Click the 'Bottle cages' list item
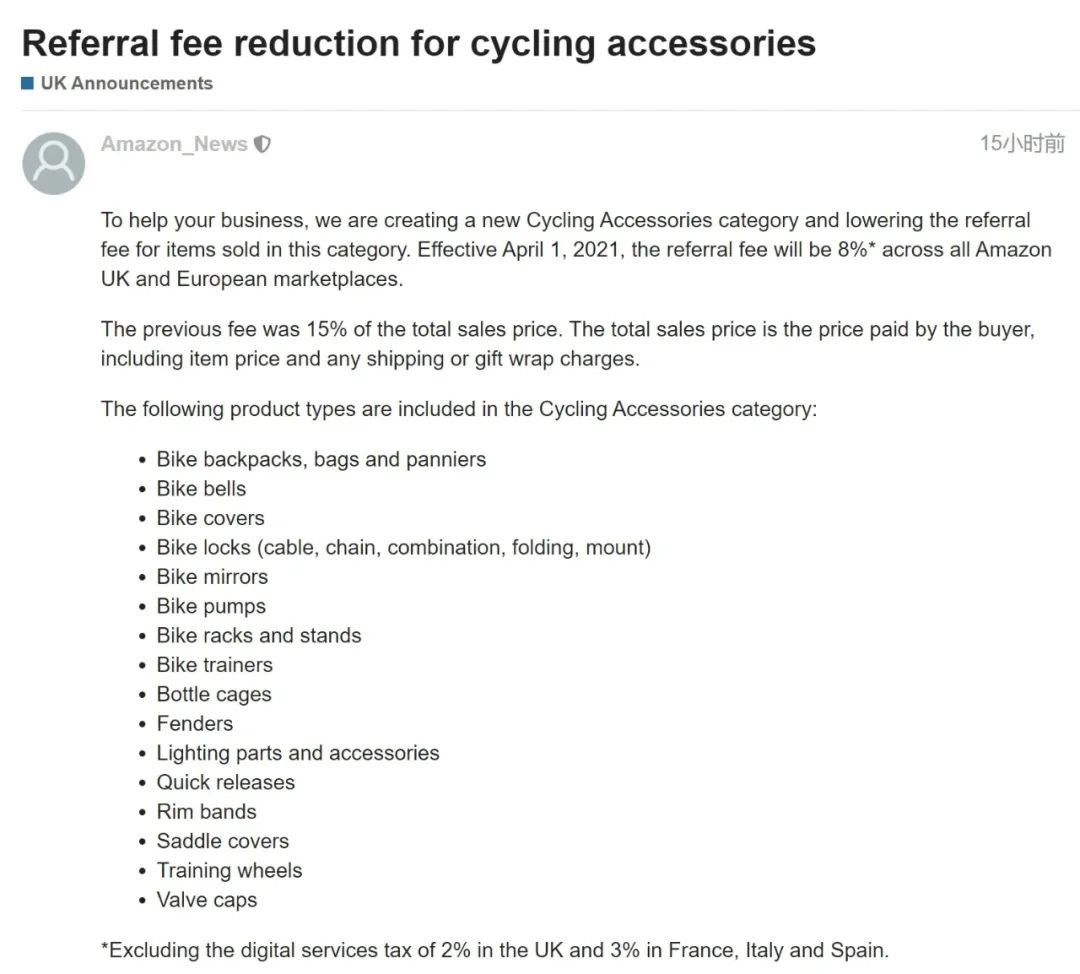Viewport: 1080px width, 974px height. click(x=214, y=694)
